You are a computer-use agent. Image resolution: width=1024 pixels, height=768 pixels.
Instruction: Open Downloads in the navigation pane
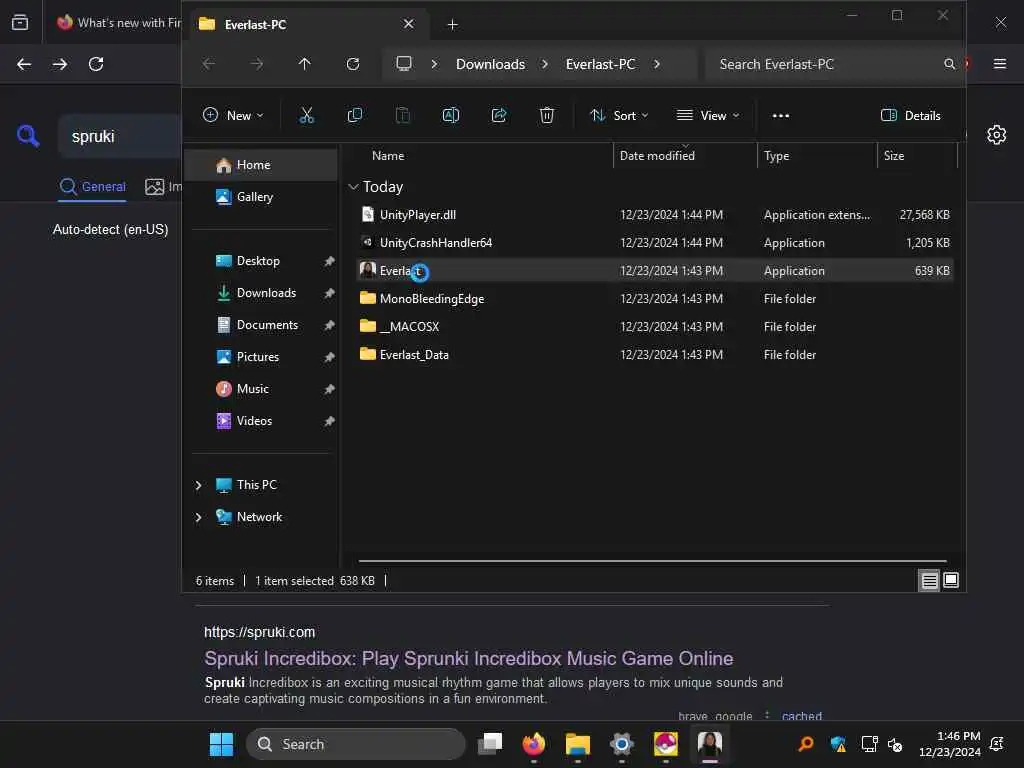261,293
